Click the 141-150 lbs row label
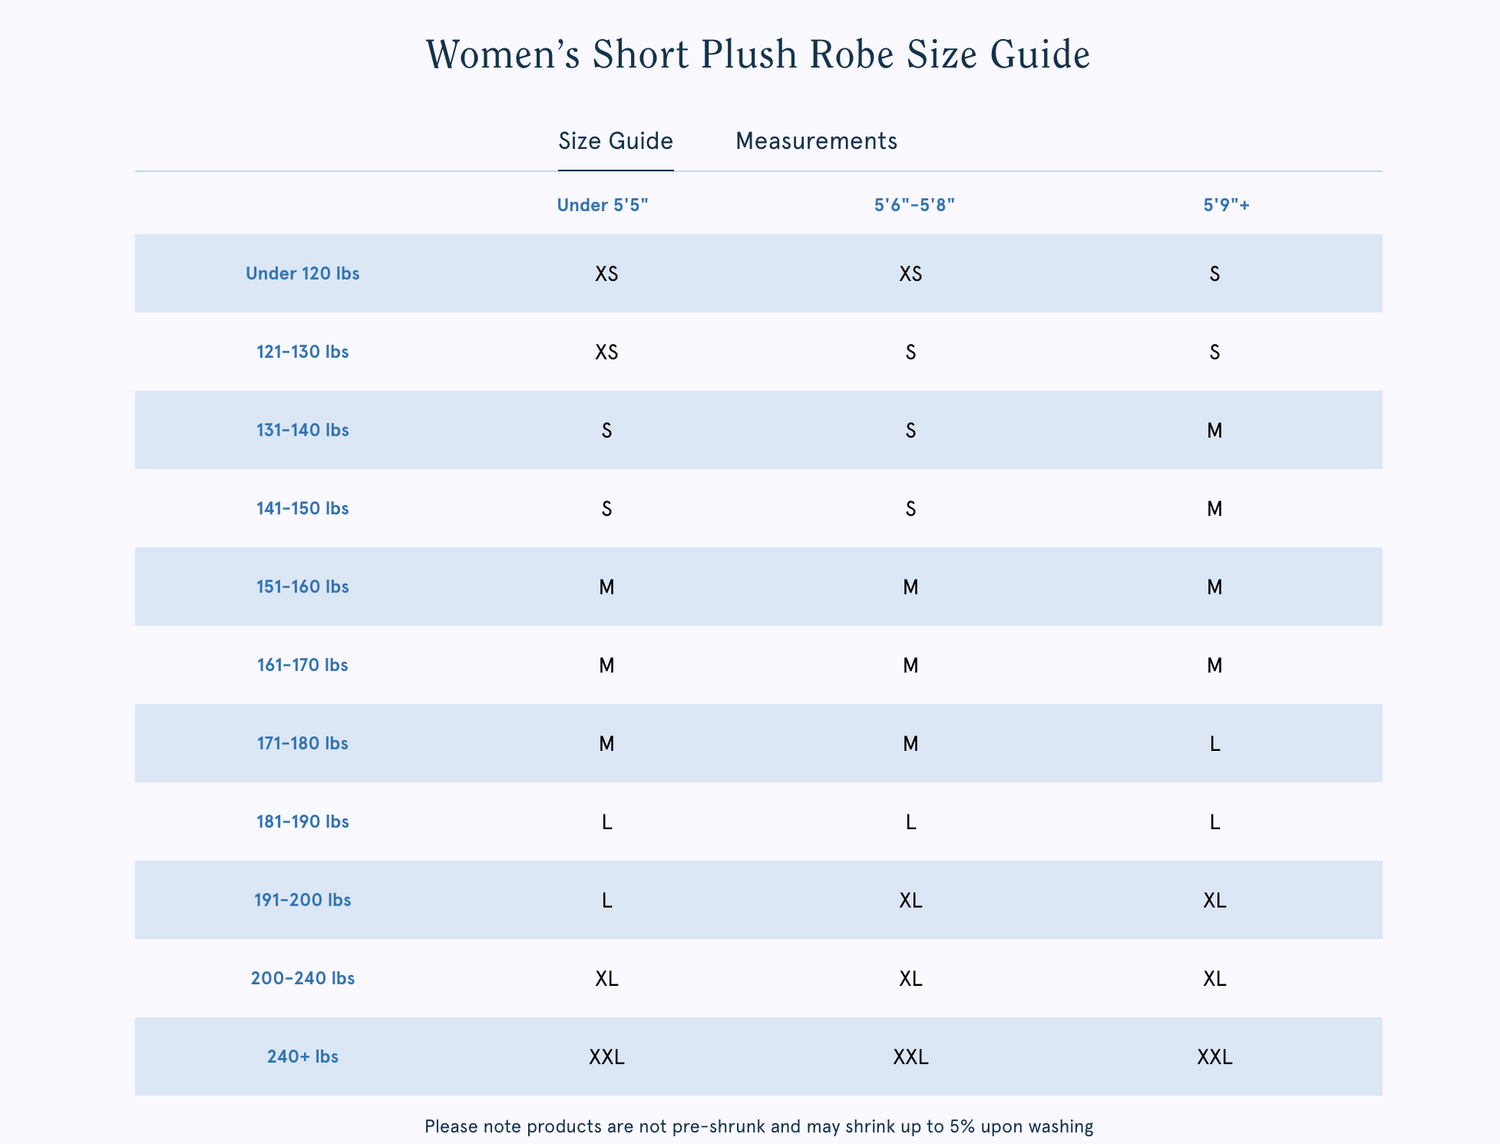Image resolution: width=1500 pixels, height=1144 pixels. tap(302, 508)
